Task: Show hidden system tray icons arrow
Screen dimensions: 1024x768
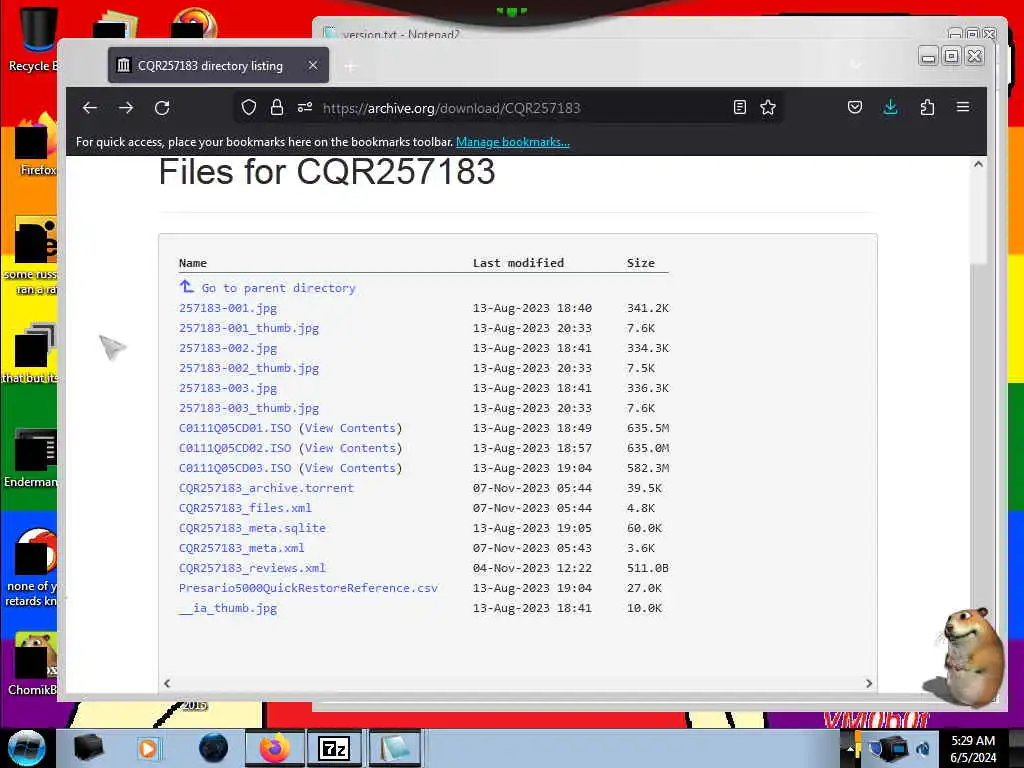Action: pyautogui.click(x=850, y=748)
